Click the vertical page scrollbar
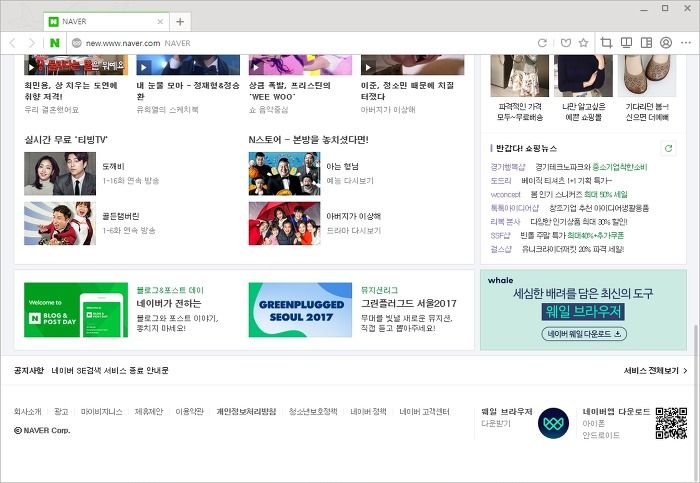700x483 pixels. 695,402
